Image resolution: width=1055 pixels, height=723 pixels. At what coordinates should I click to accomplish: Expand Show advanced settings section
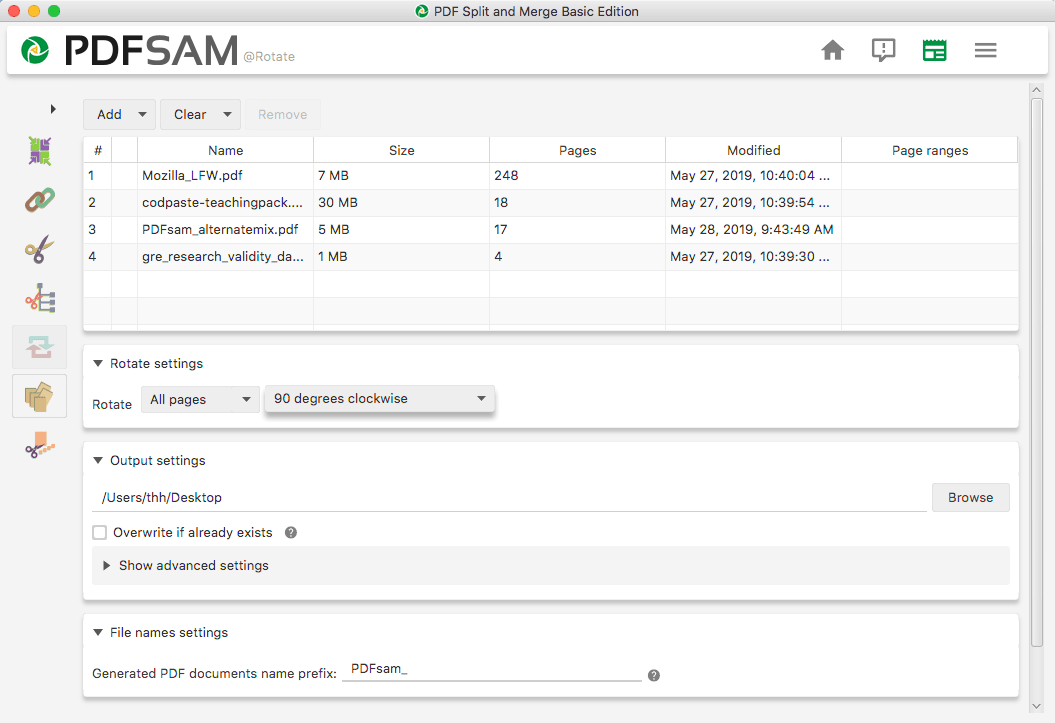tap(186, 566)
